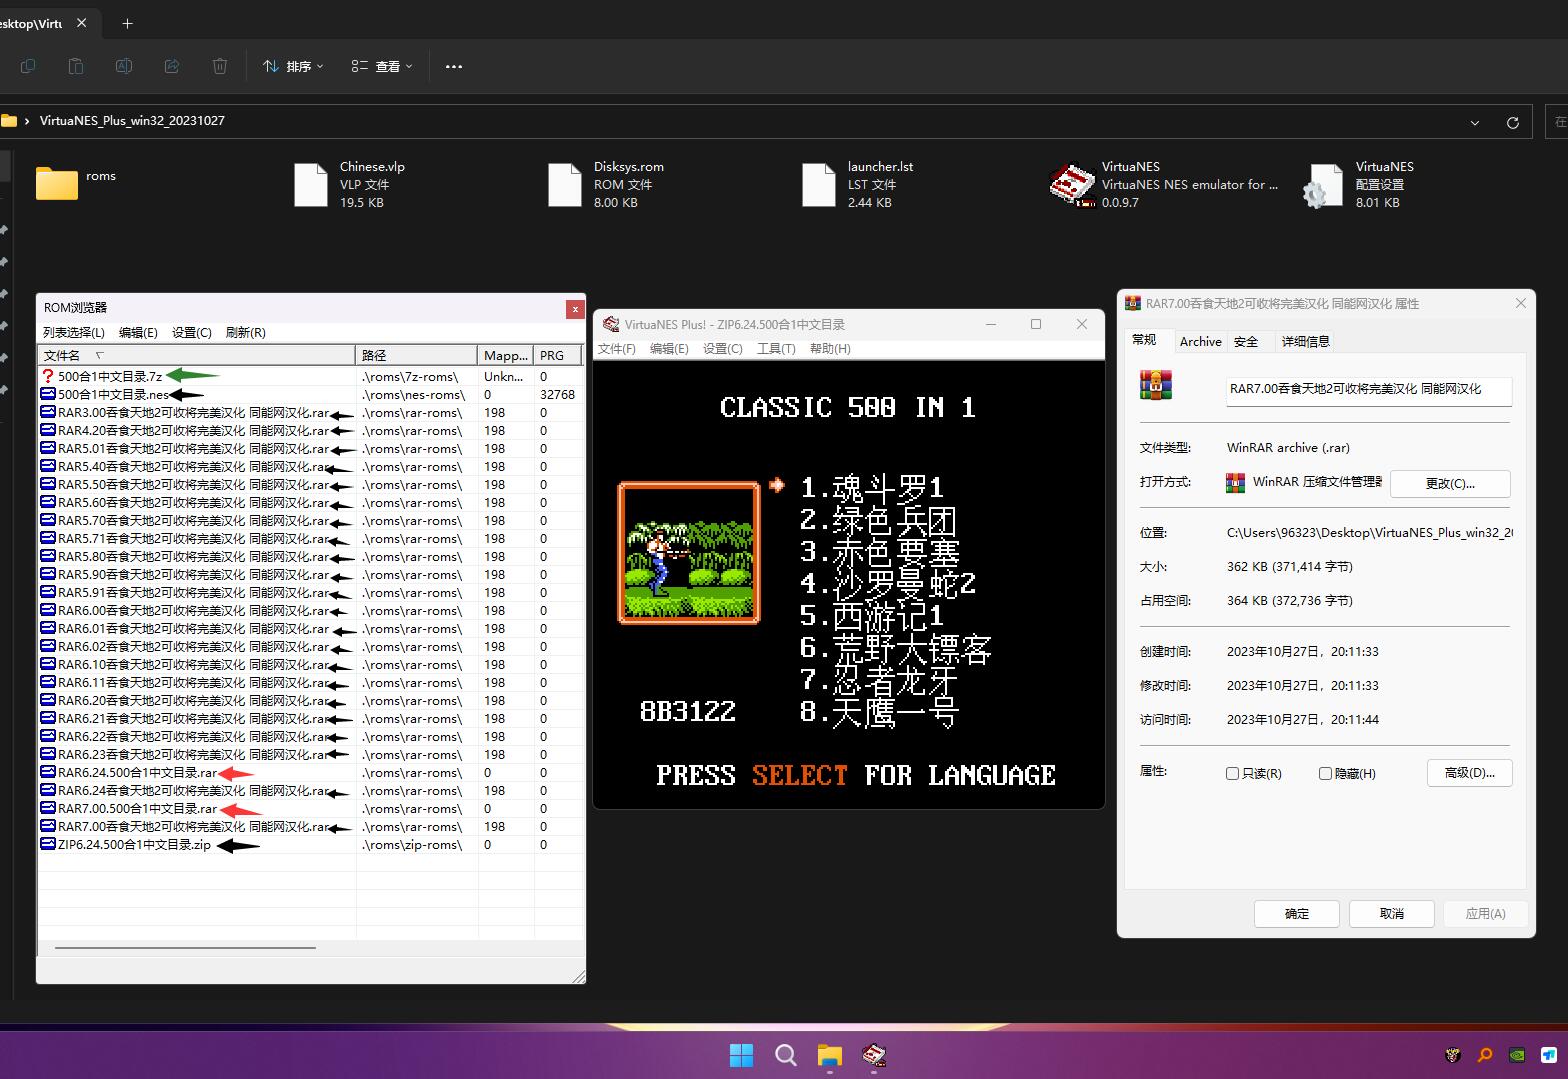Click the Explorer rename toolbar icon
The width and height of the screenshot is (1568, 1079).
[x=124, y=66]
